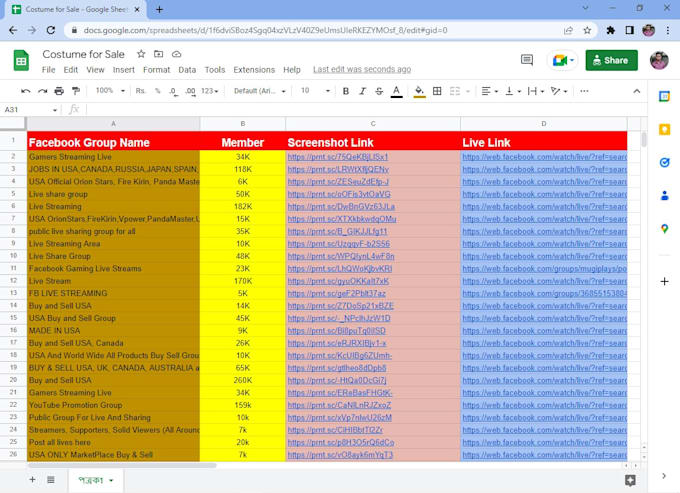Open more number formats 123 dropdown
The height and width of the screenshot is (493, 680).
click(x=209, y=91)
